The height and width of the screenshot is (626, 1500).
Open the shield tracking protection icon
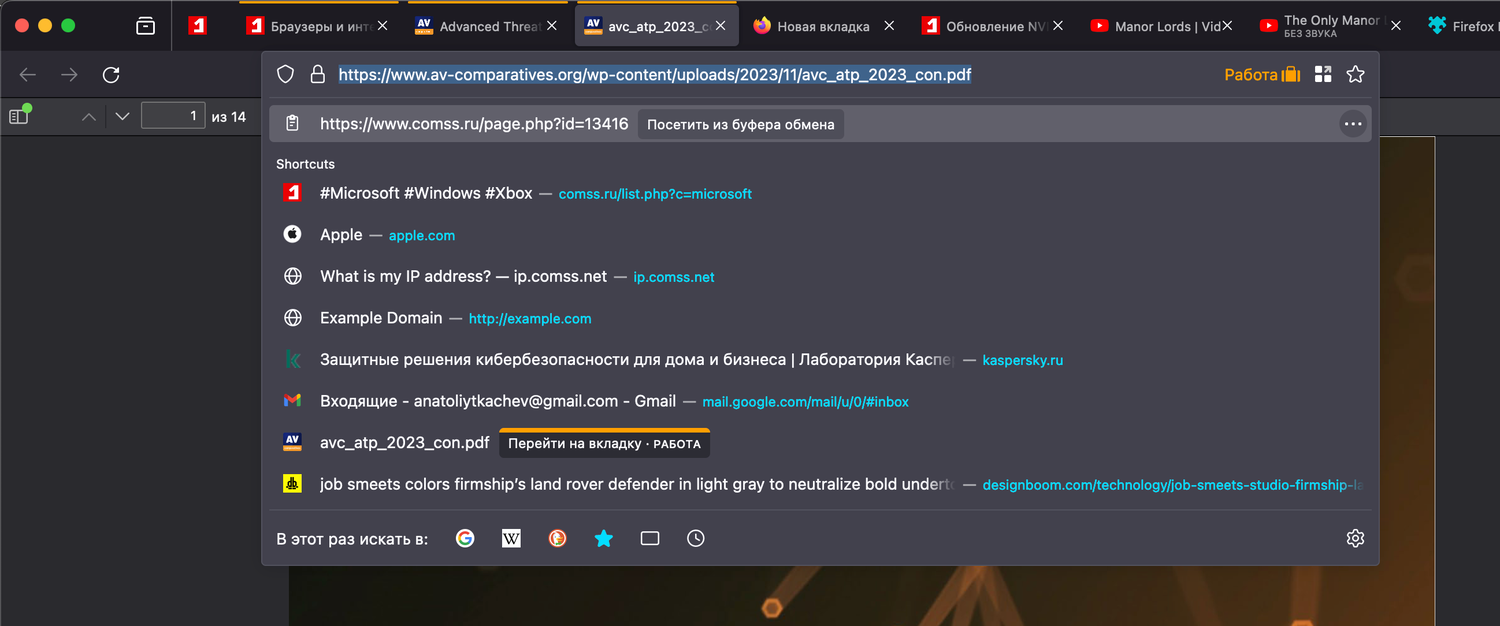tap(285, 75)
